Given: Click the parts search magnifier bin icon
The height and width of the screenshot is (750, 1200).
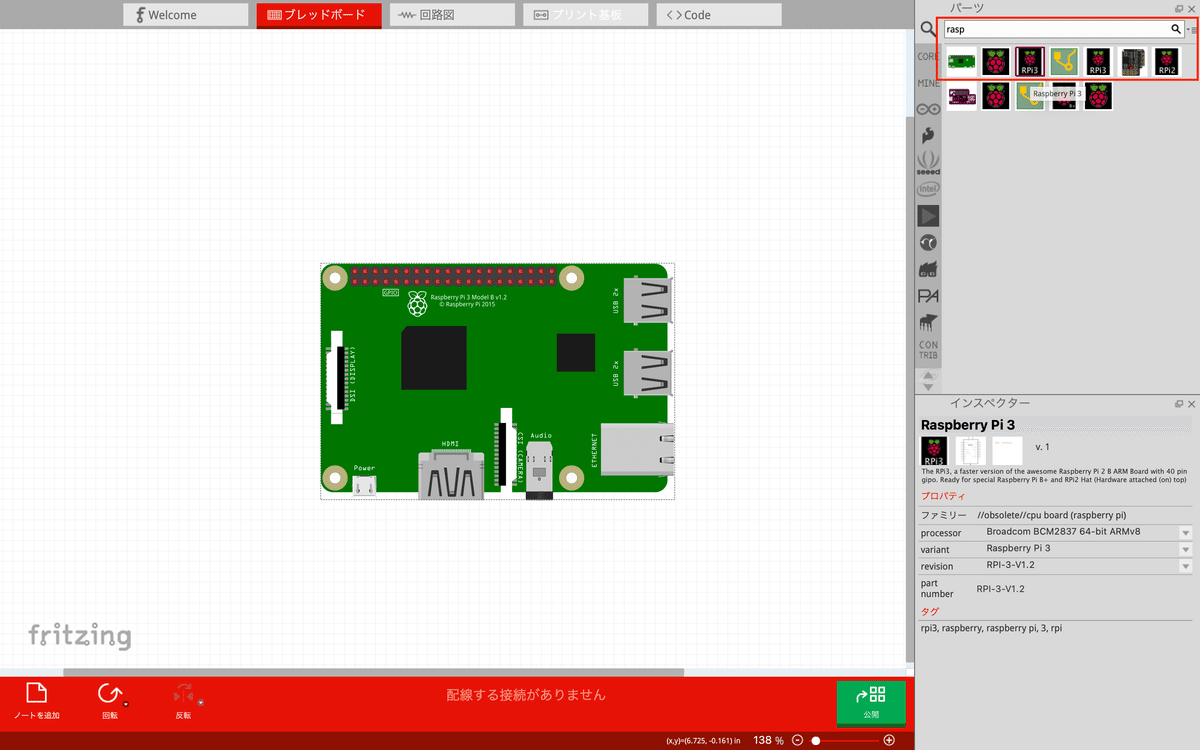Looking at the screenshot, I should coord(928,30).
